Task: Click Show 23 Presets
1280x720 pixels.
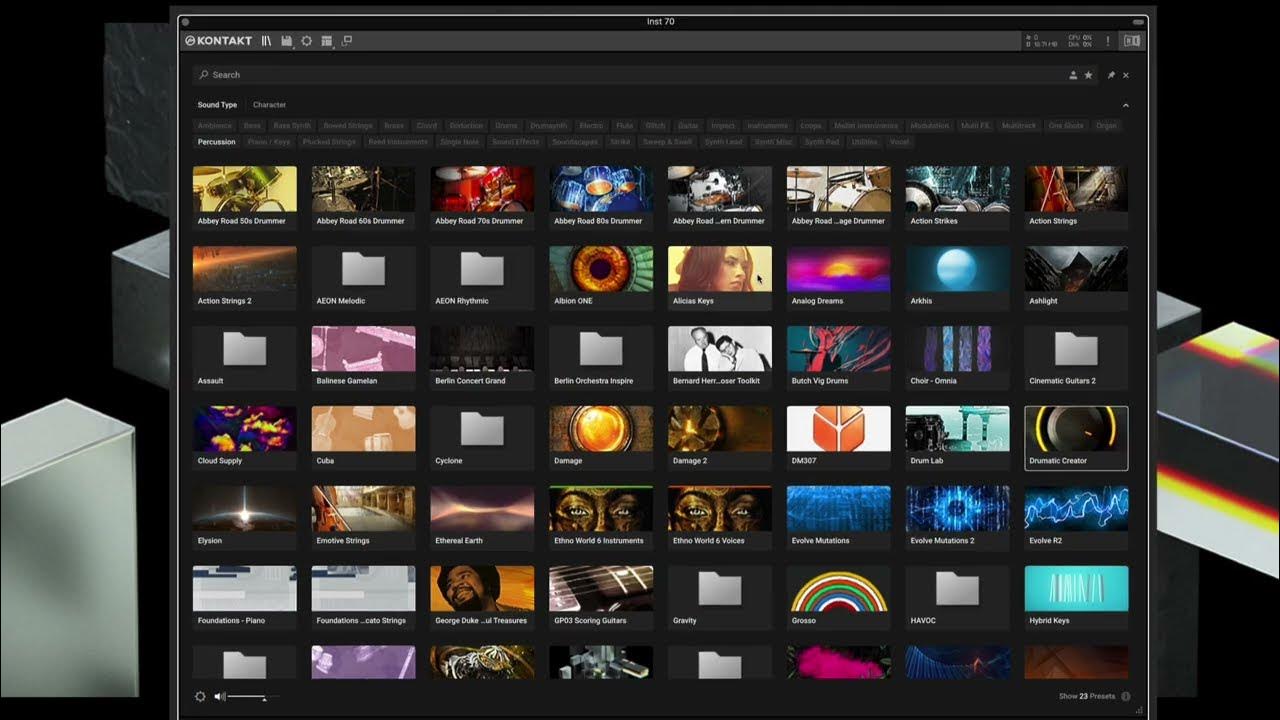Action: pos(1087,696)
